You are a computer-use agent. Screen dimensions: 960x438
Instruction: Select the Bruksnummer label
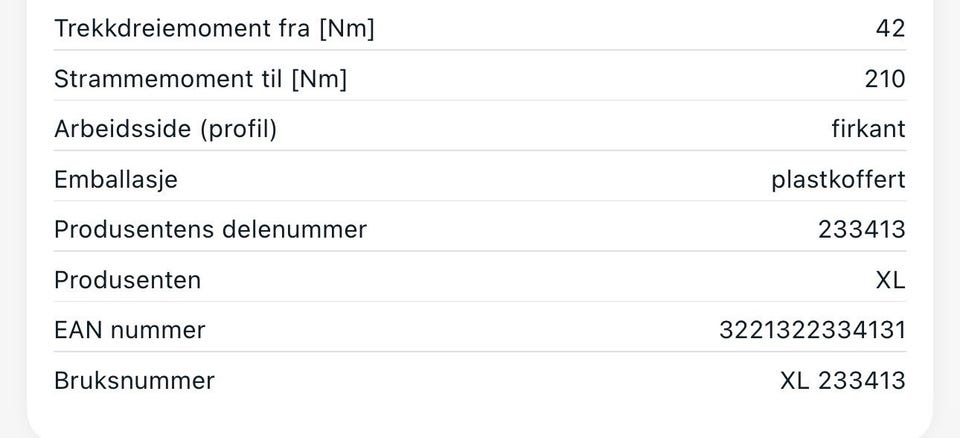point(134,380)
